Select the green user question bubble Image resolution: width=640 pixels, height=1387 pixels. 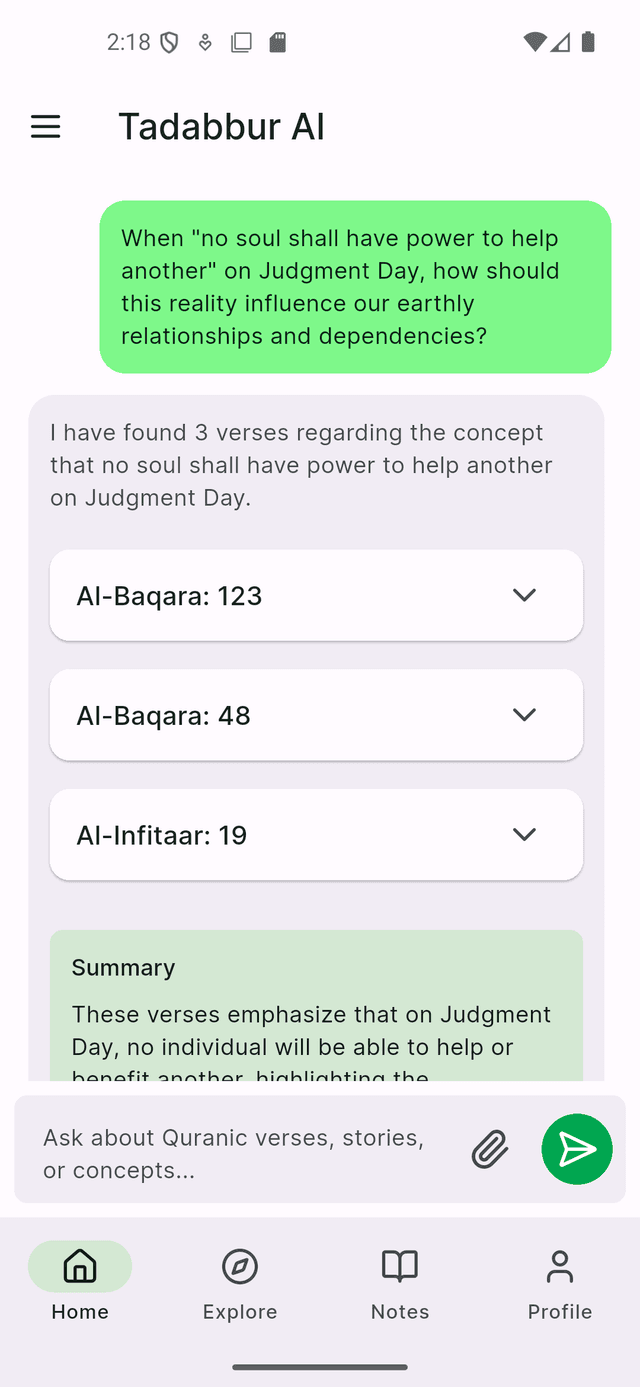pos(354,287)
